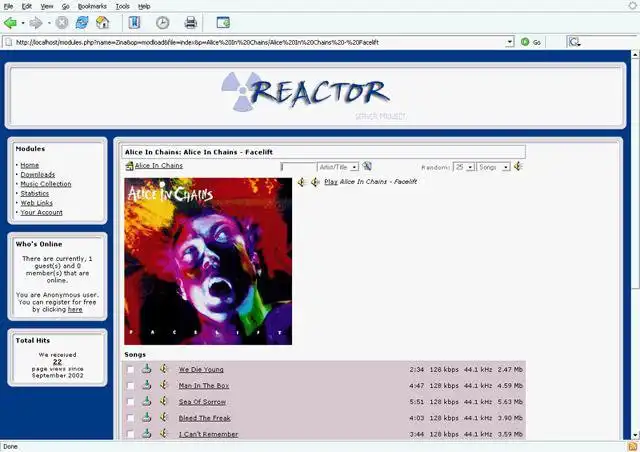The image size is (640, 452).
Task: Click the status bar icon at bottom right
Action: [633, 446]
